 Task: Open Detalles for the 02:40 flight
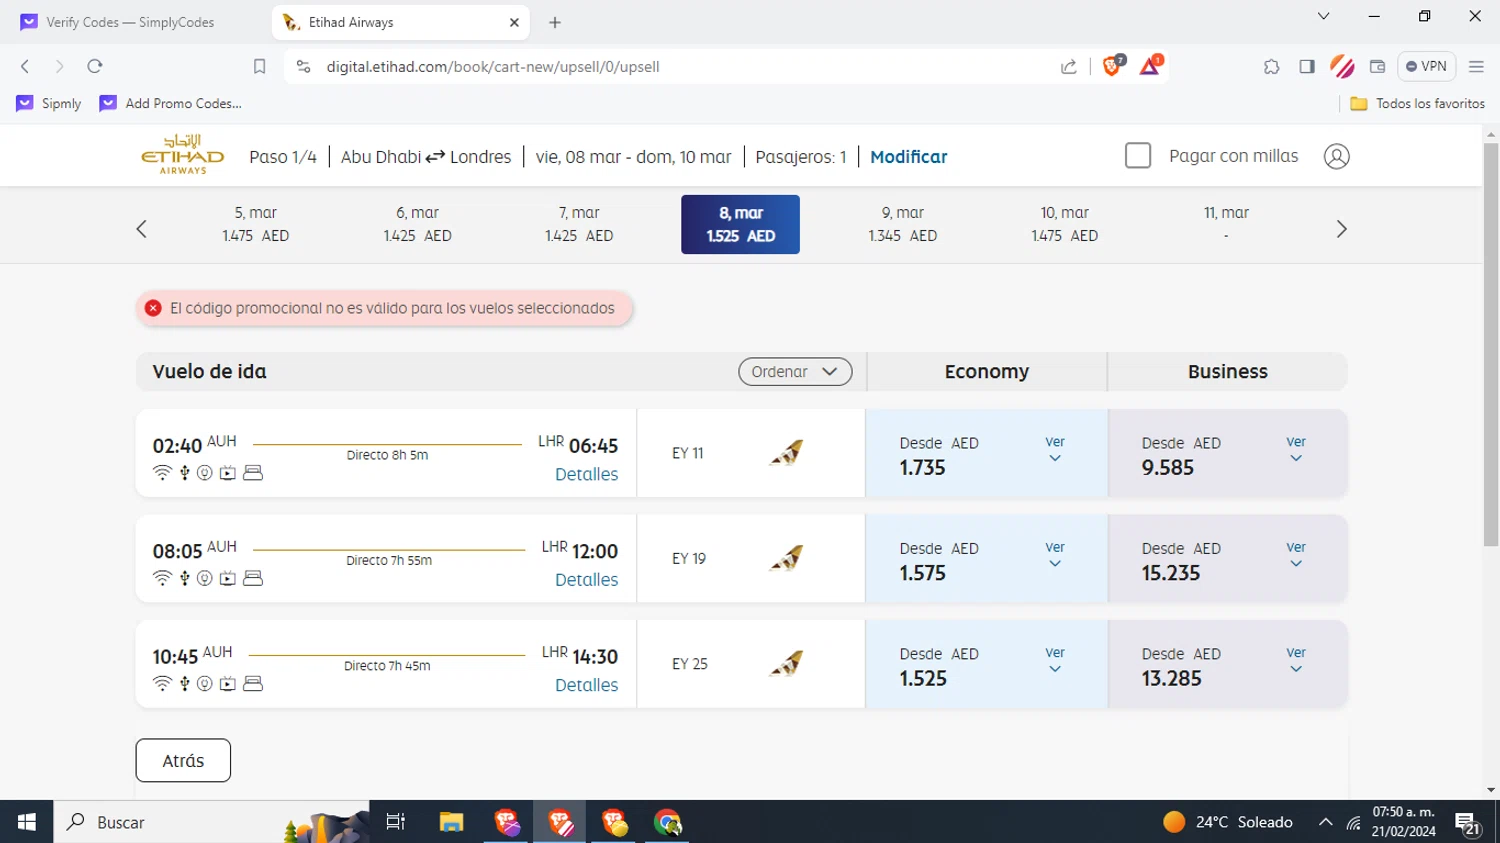point(586,474)
